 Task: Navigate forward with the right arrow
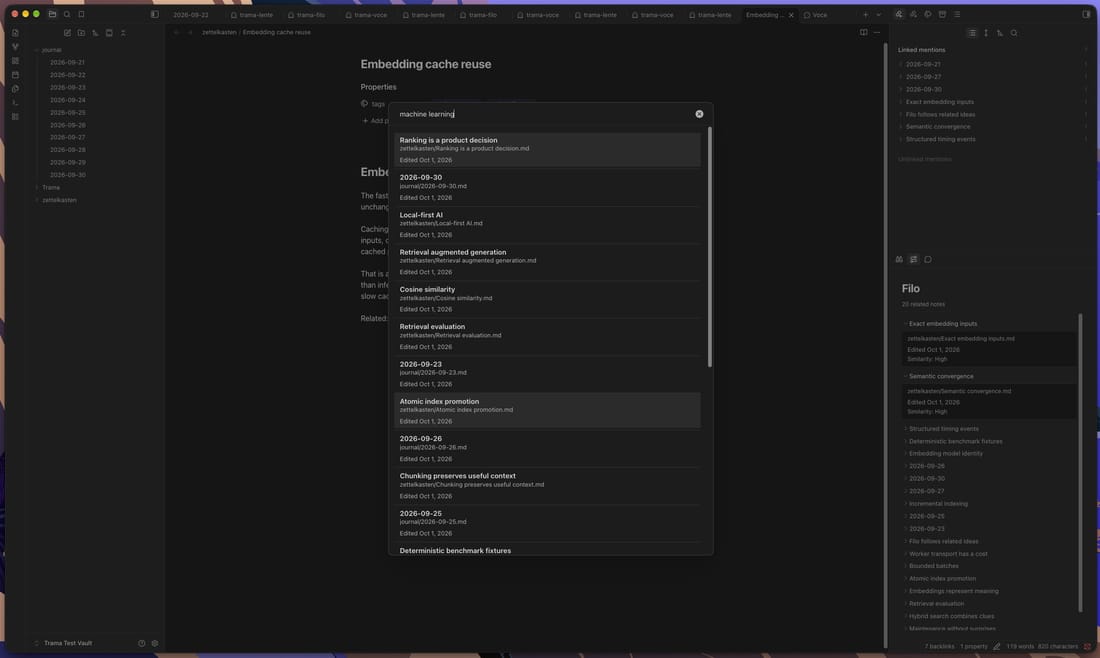click(x=189, y=32)
